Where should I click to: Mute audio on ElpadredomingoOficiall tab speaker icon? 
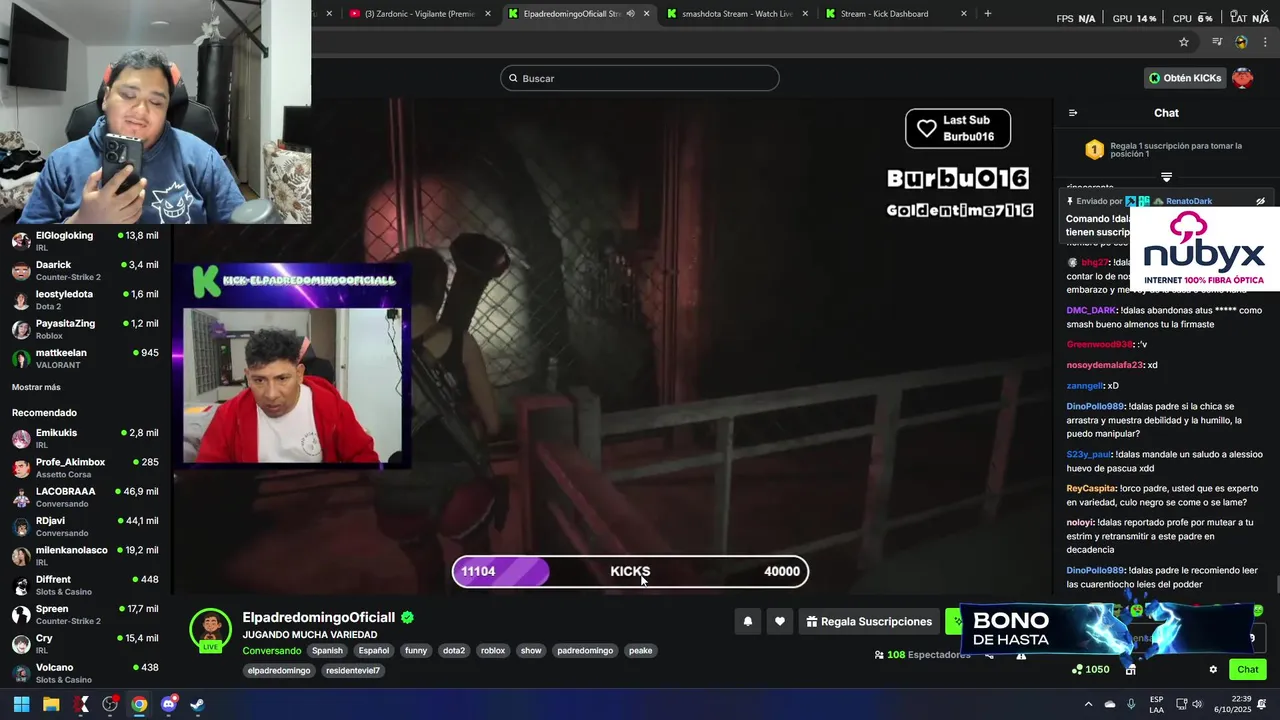click(630, 14)
